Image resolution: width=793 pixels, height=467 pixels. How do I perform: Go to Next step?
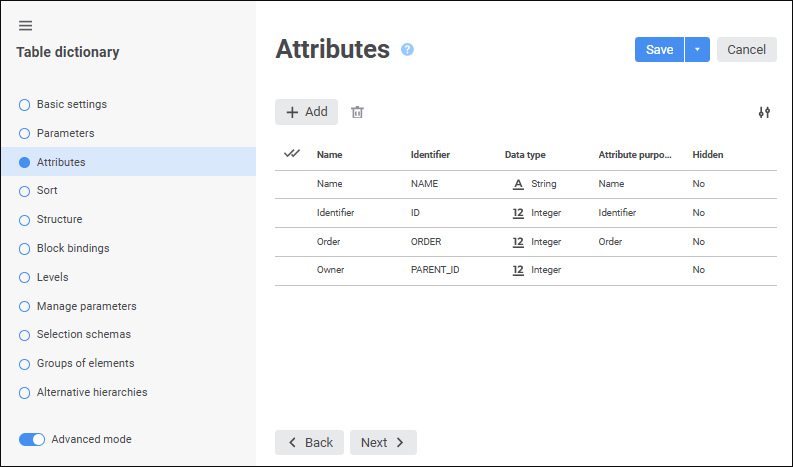click(383, 442)
